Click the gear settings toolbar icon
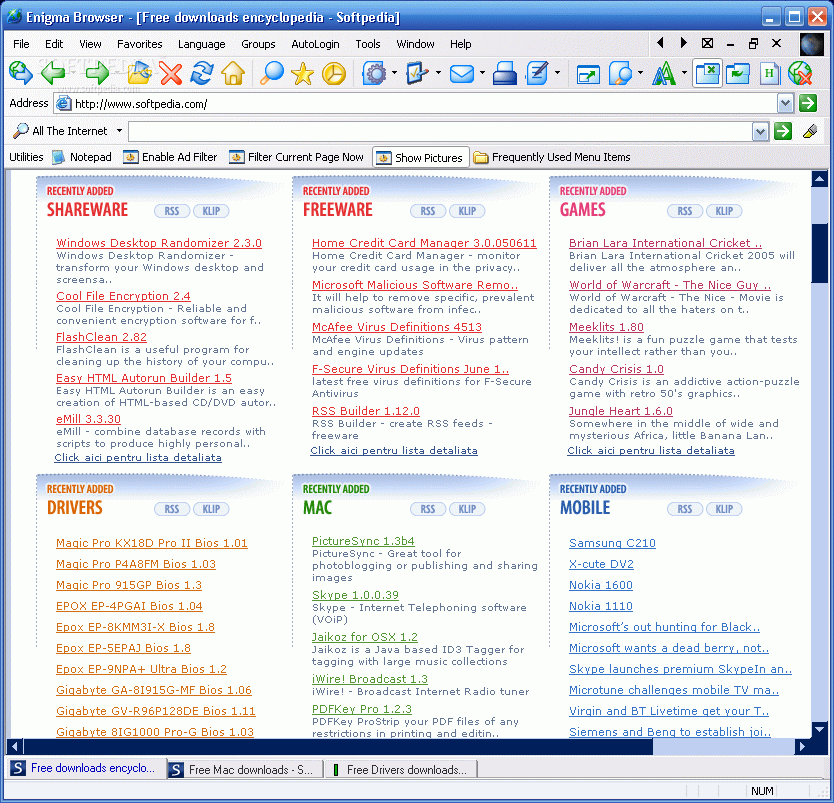The width and height of the screenshot is (834, 803). tap(375, 73)
